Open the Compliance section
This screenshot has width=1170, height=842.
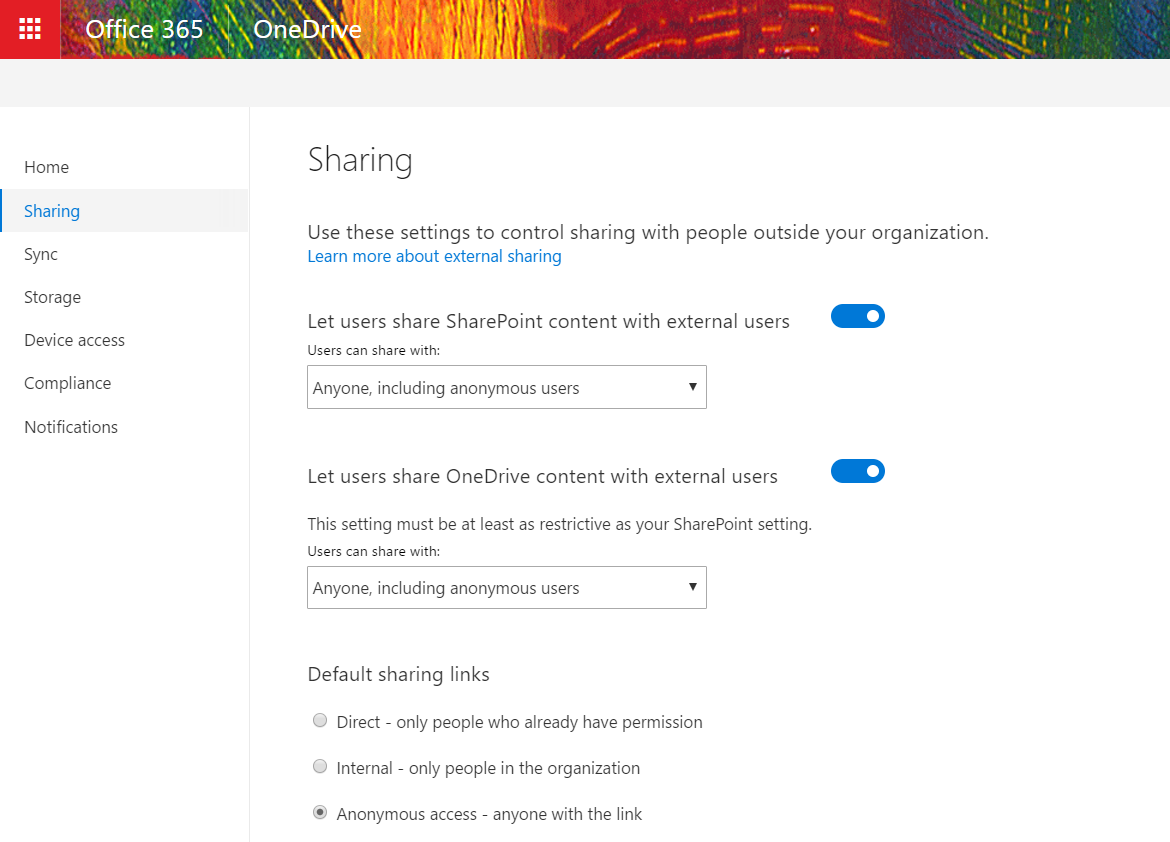coord(67,383)
